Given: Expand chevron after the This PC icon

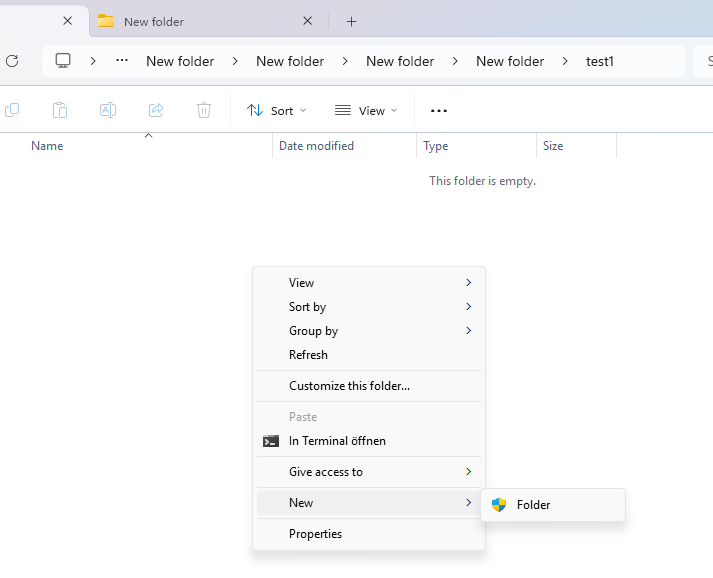Looking at the screenshot, I should click(x=93, y=61).
